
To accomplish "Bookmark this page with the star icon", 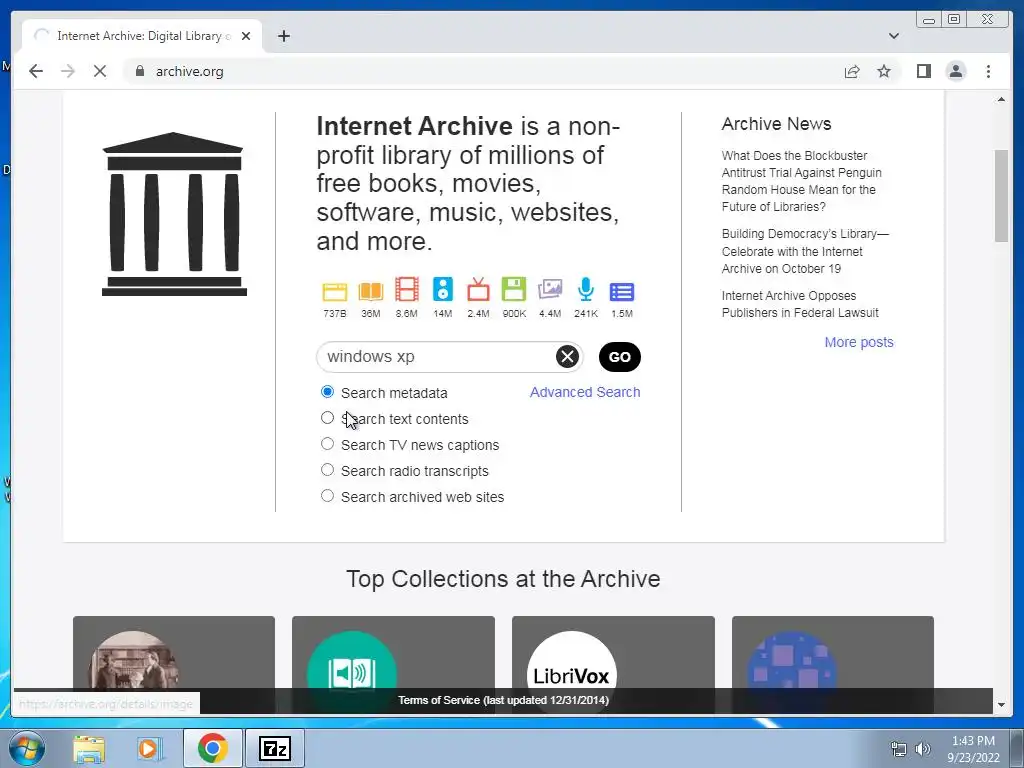I will [884, 71].
